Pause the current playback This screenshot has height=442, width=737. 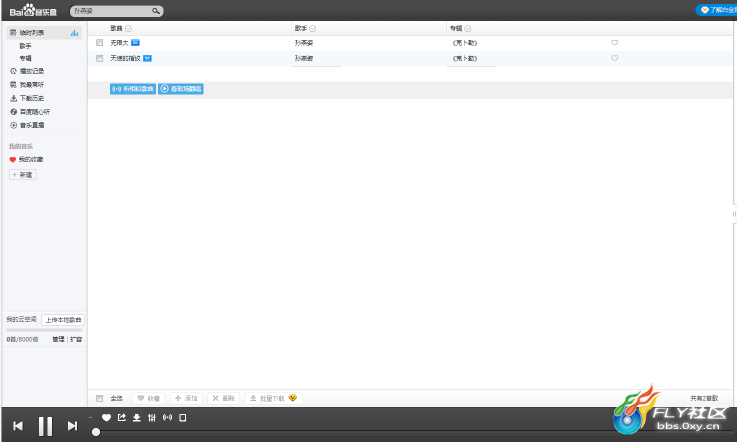[x=46, y=426]
